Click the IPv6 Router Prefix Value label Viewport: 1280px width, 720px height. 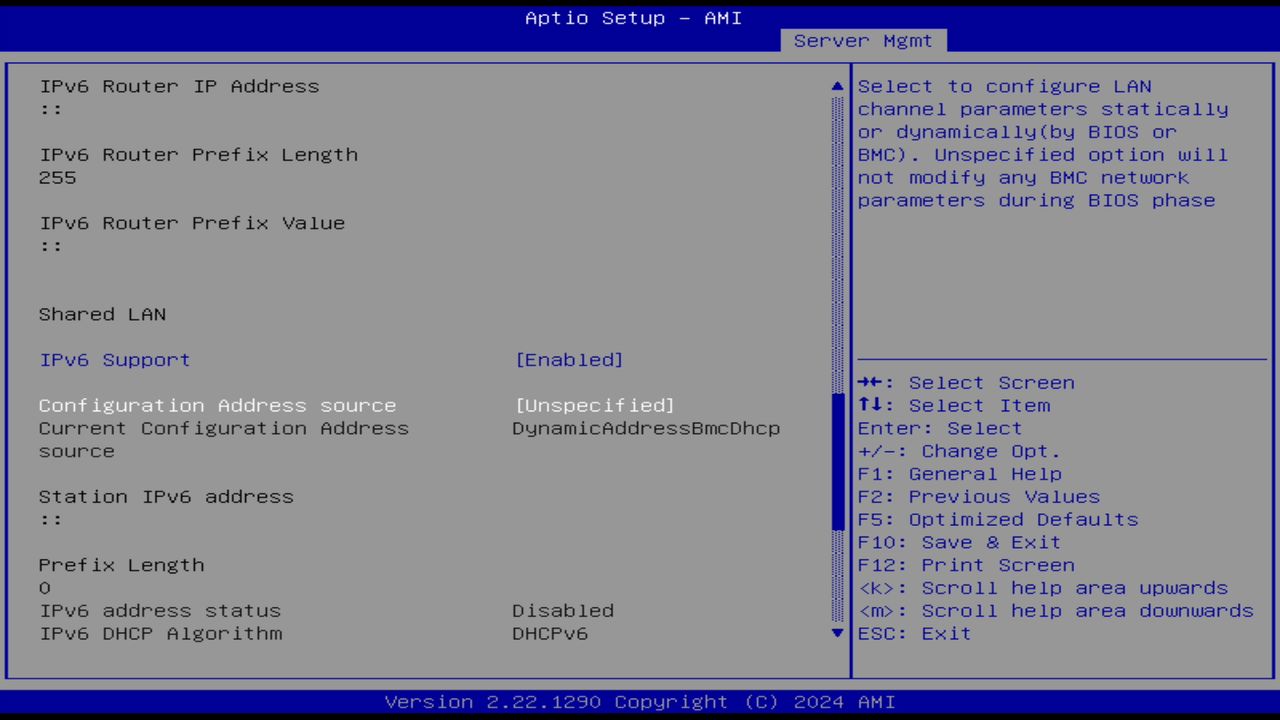(x=192, y=223)
